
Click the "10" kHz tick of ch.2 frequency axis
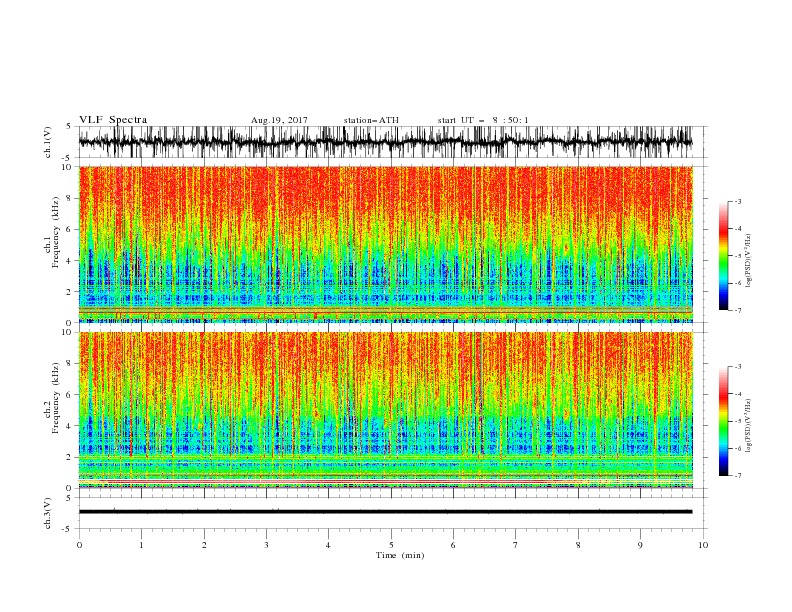pos(69,332)
